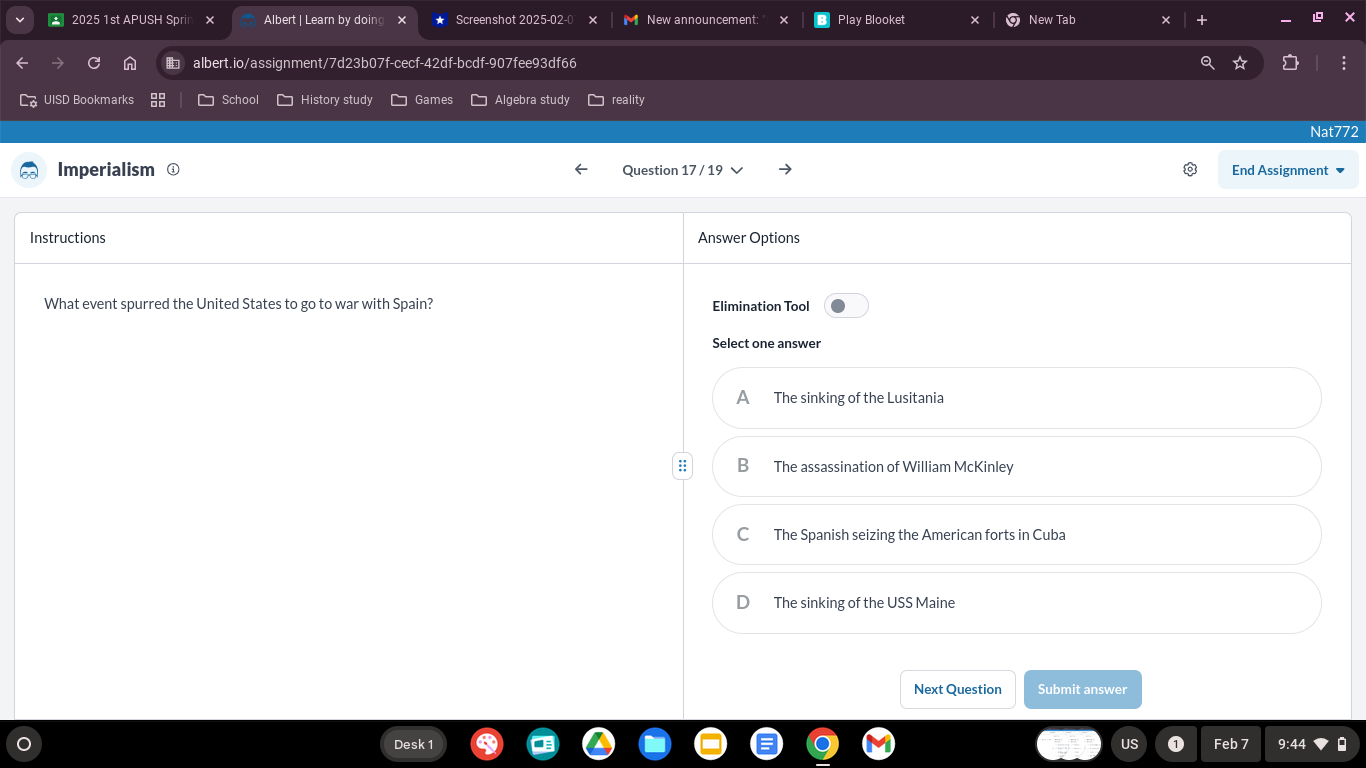Open the Games bookmarks folder
Image resolution: width=1366 pixels, height=768 pixels.
coord(422,100)
